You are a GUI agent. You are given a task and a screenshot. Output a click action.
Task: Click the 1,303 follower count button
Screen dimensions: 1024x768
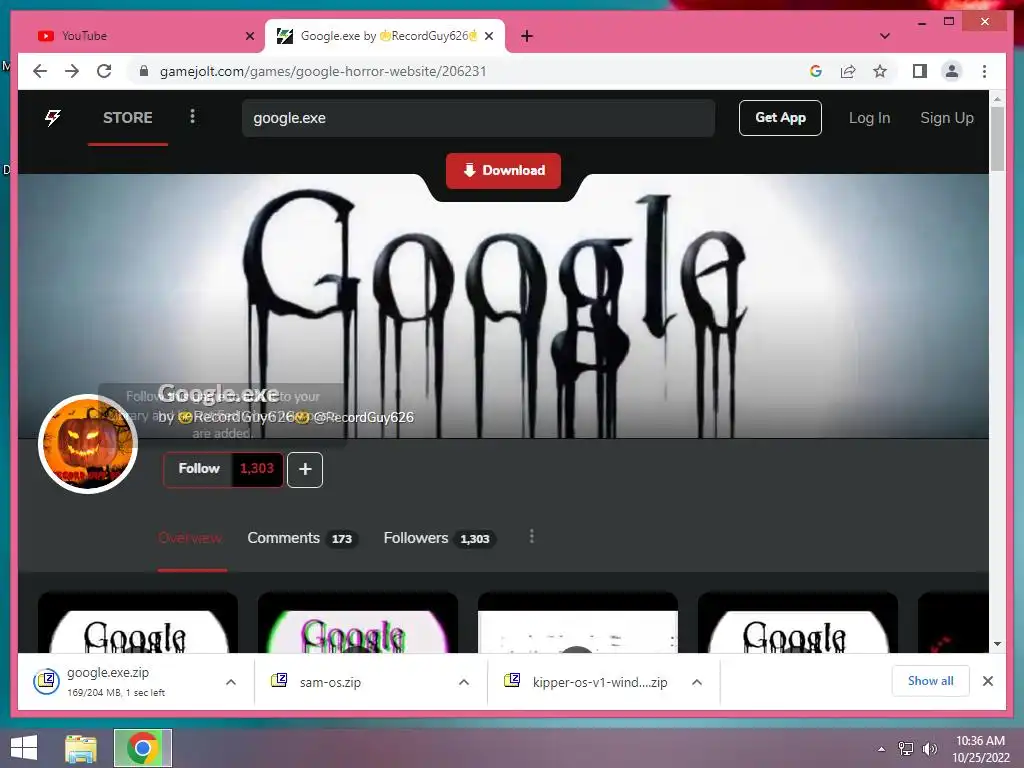click(x=257, y=469)
